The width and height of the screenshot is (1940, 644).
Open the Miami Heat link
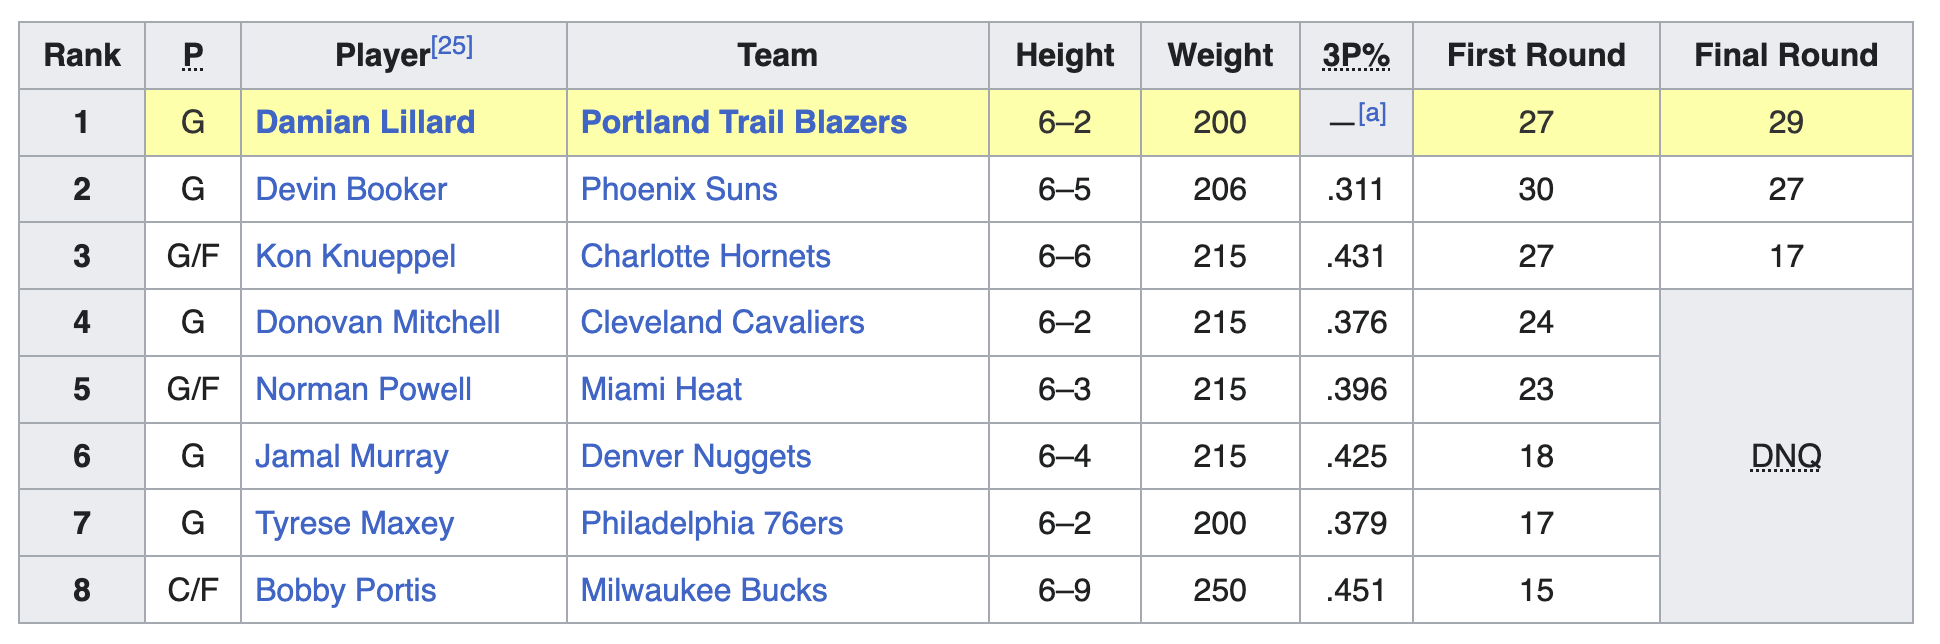661,389
